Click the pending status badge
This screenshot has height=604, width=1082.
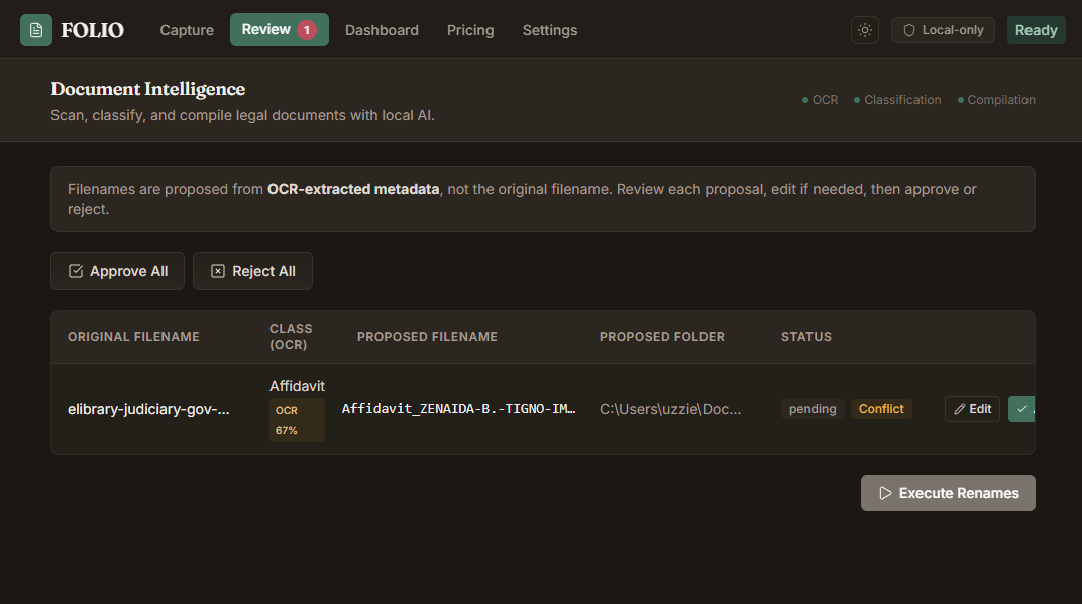point(812,409)
